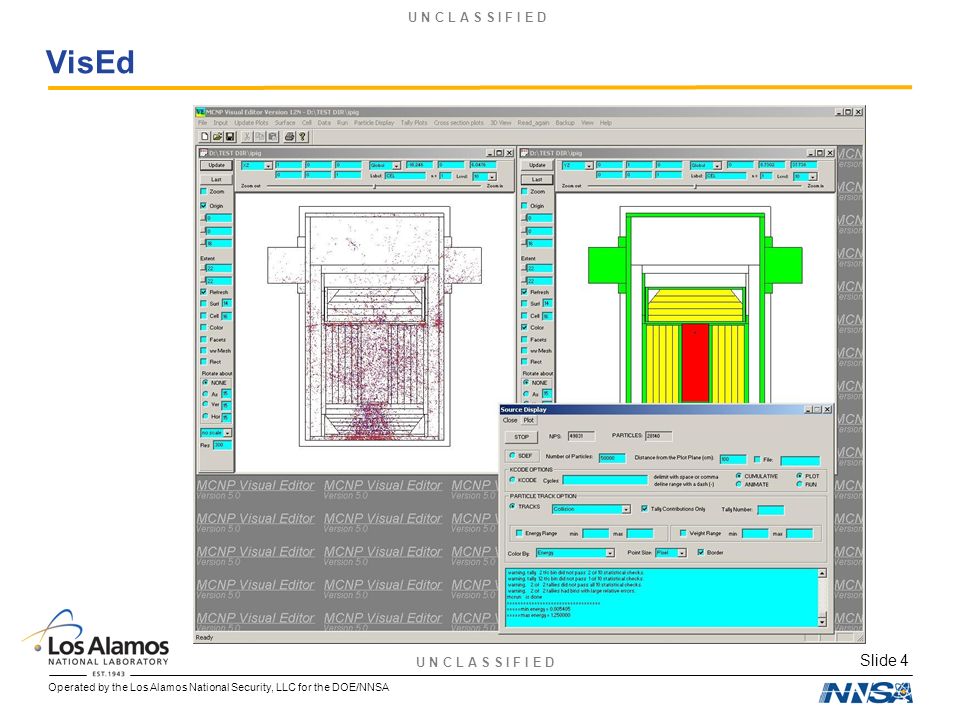Click Close in Source Display menu
The width and height of the screenshot is (960, 720).
coord(510,421)
